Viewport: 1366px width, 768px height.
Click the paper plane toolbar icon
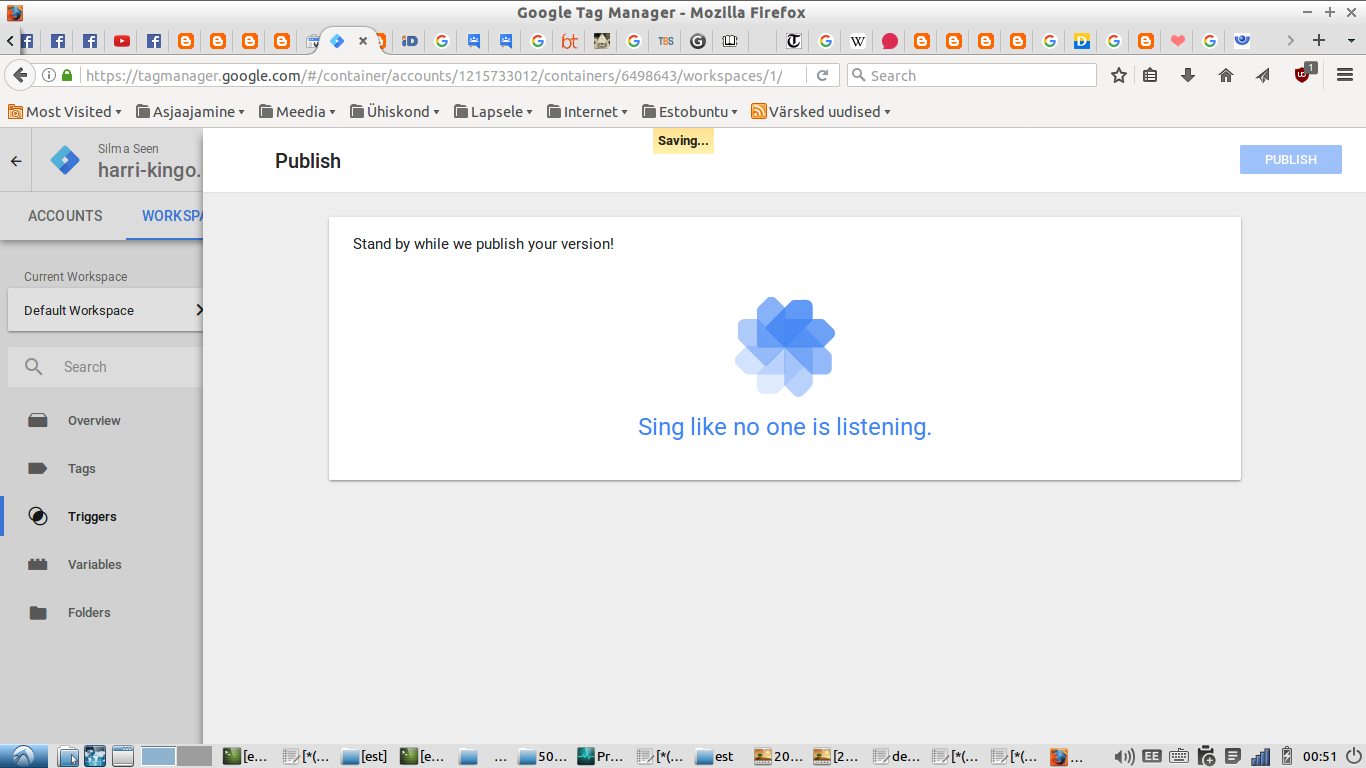(x=1263, y=75)
